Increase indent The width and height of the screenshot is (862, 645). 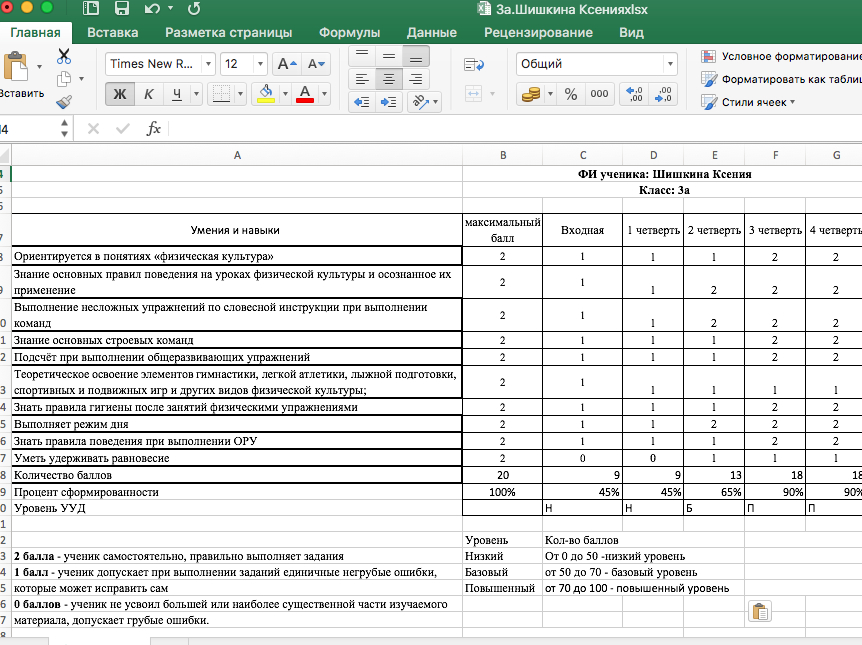pos(389,102)
